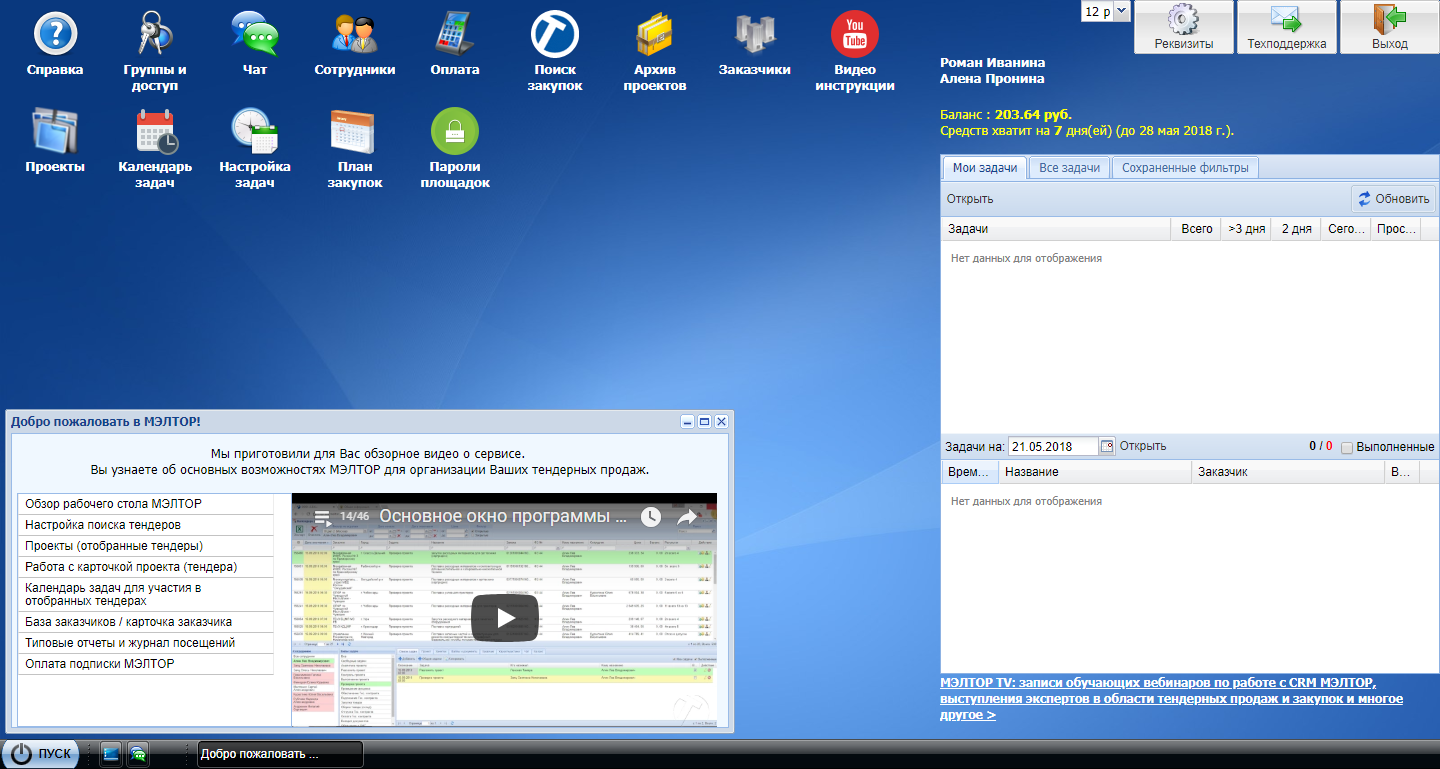Open the Оплата calculator icon

pyautogui.click(x=455, y=34)
